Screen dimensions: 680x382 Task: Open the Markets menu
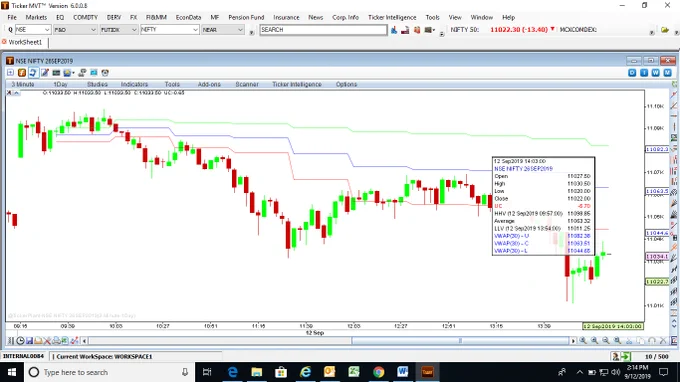[x=36, y=17]
